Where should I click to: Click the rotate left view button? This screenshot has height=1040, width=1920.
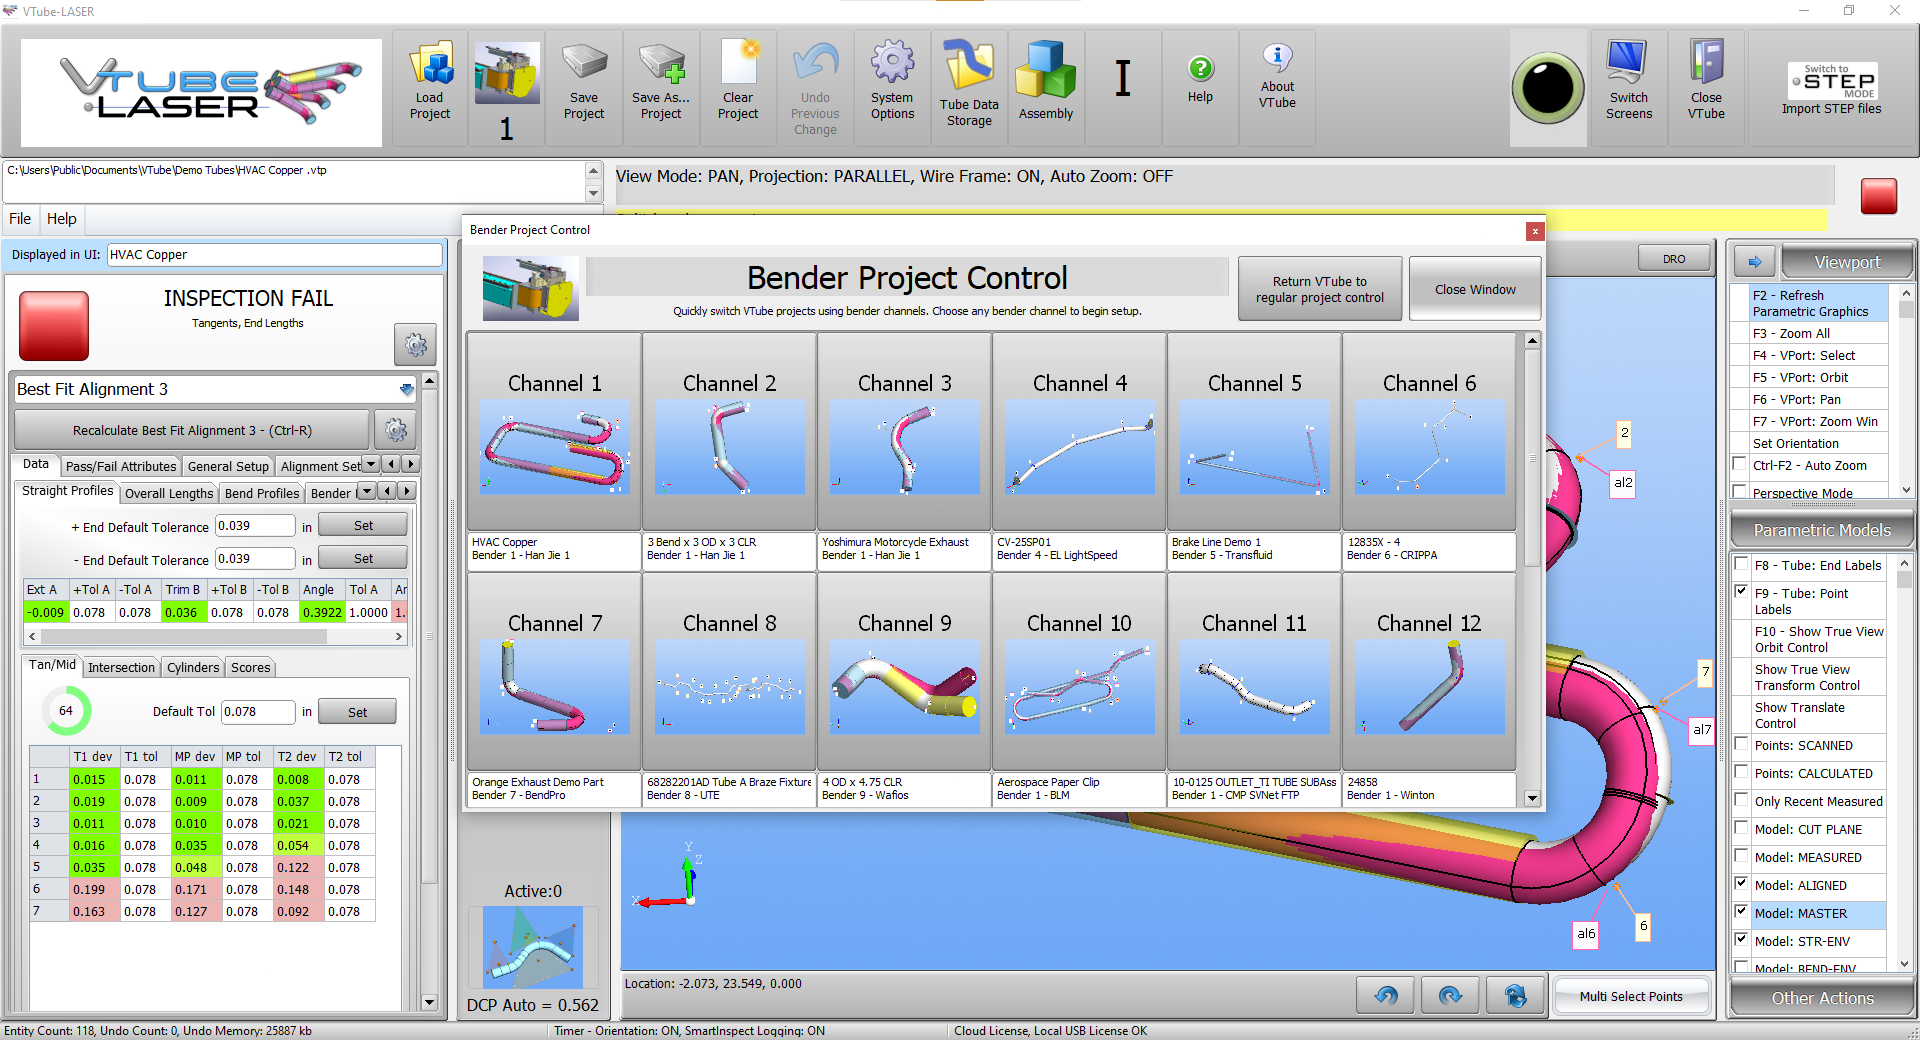pos(1385,995)
